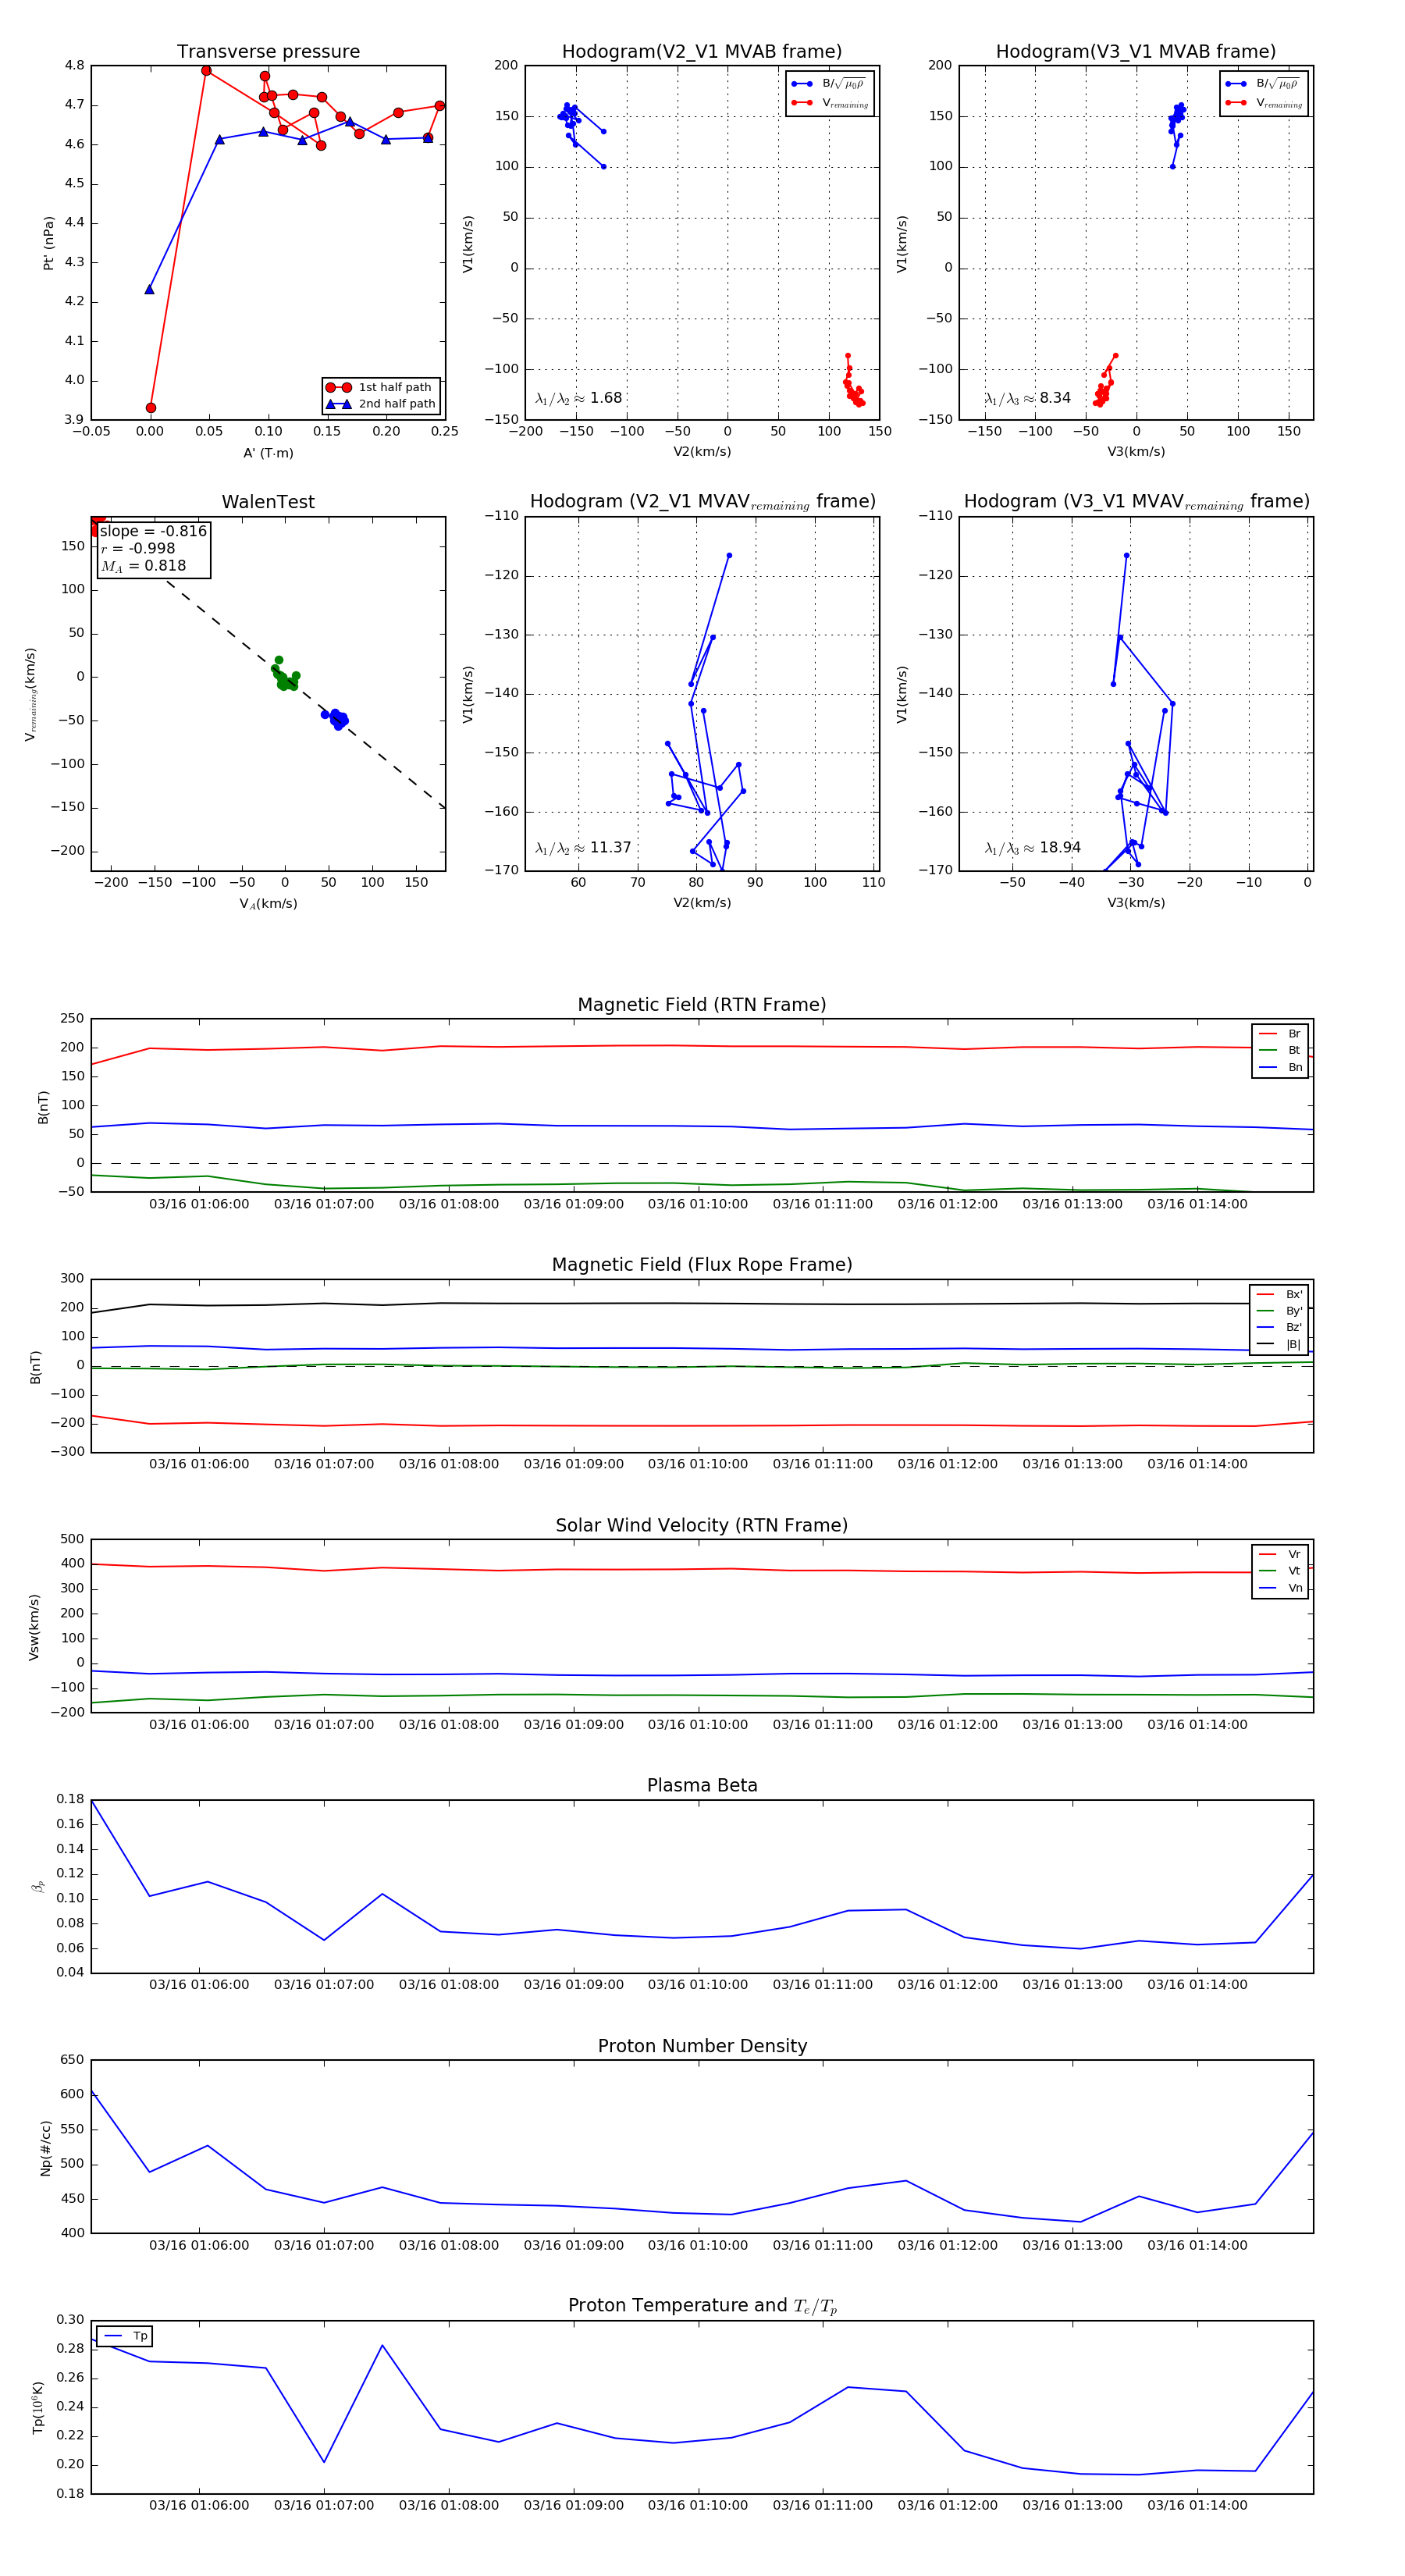Click the "Hodogram(V2_V1 MVAB frame)" title
This screenshot has height=2576, width=1405.
701,51
